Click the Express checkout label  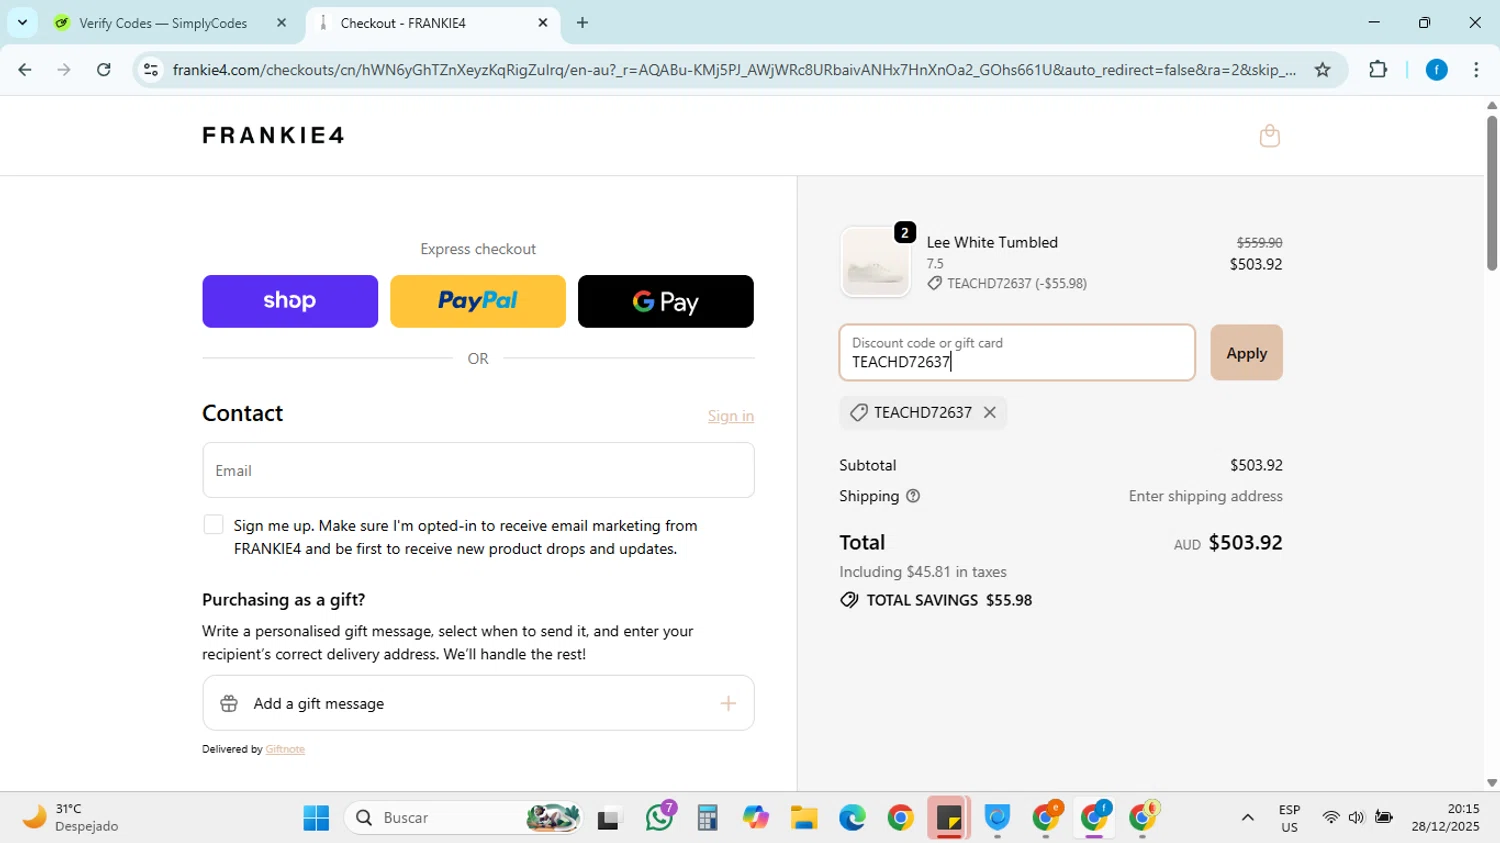(x=478, y=249)
